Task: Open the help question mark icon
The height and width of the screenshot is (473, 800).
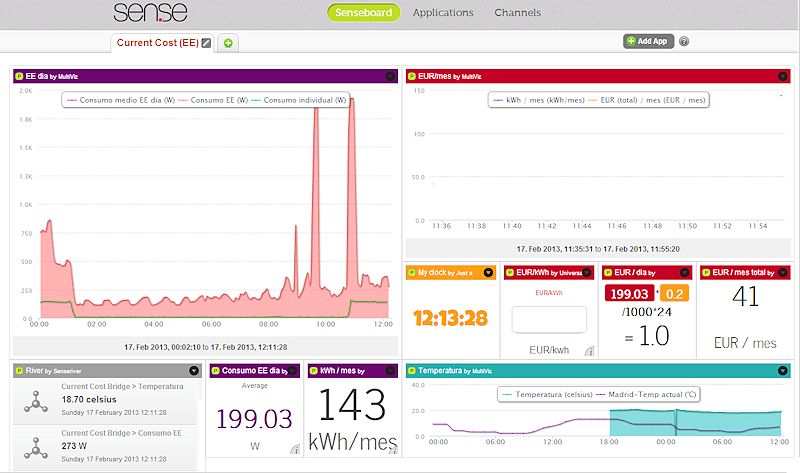Action: pyautogui.click(x=684, y=41)
